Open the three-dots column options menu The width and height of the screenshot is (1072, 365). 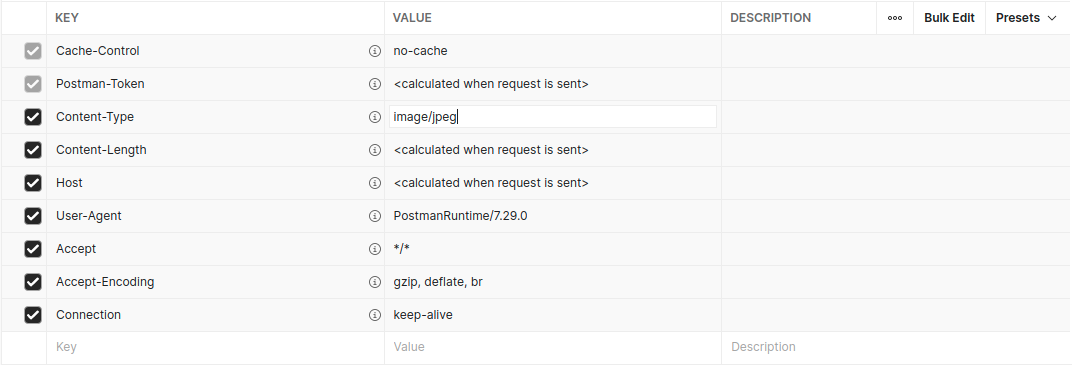895,18
